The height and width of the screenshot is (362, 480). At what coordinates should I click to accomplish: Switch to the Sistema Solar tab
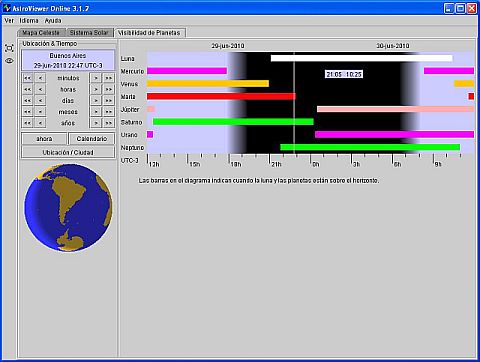89,33
